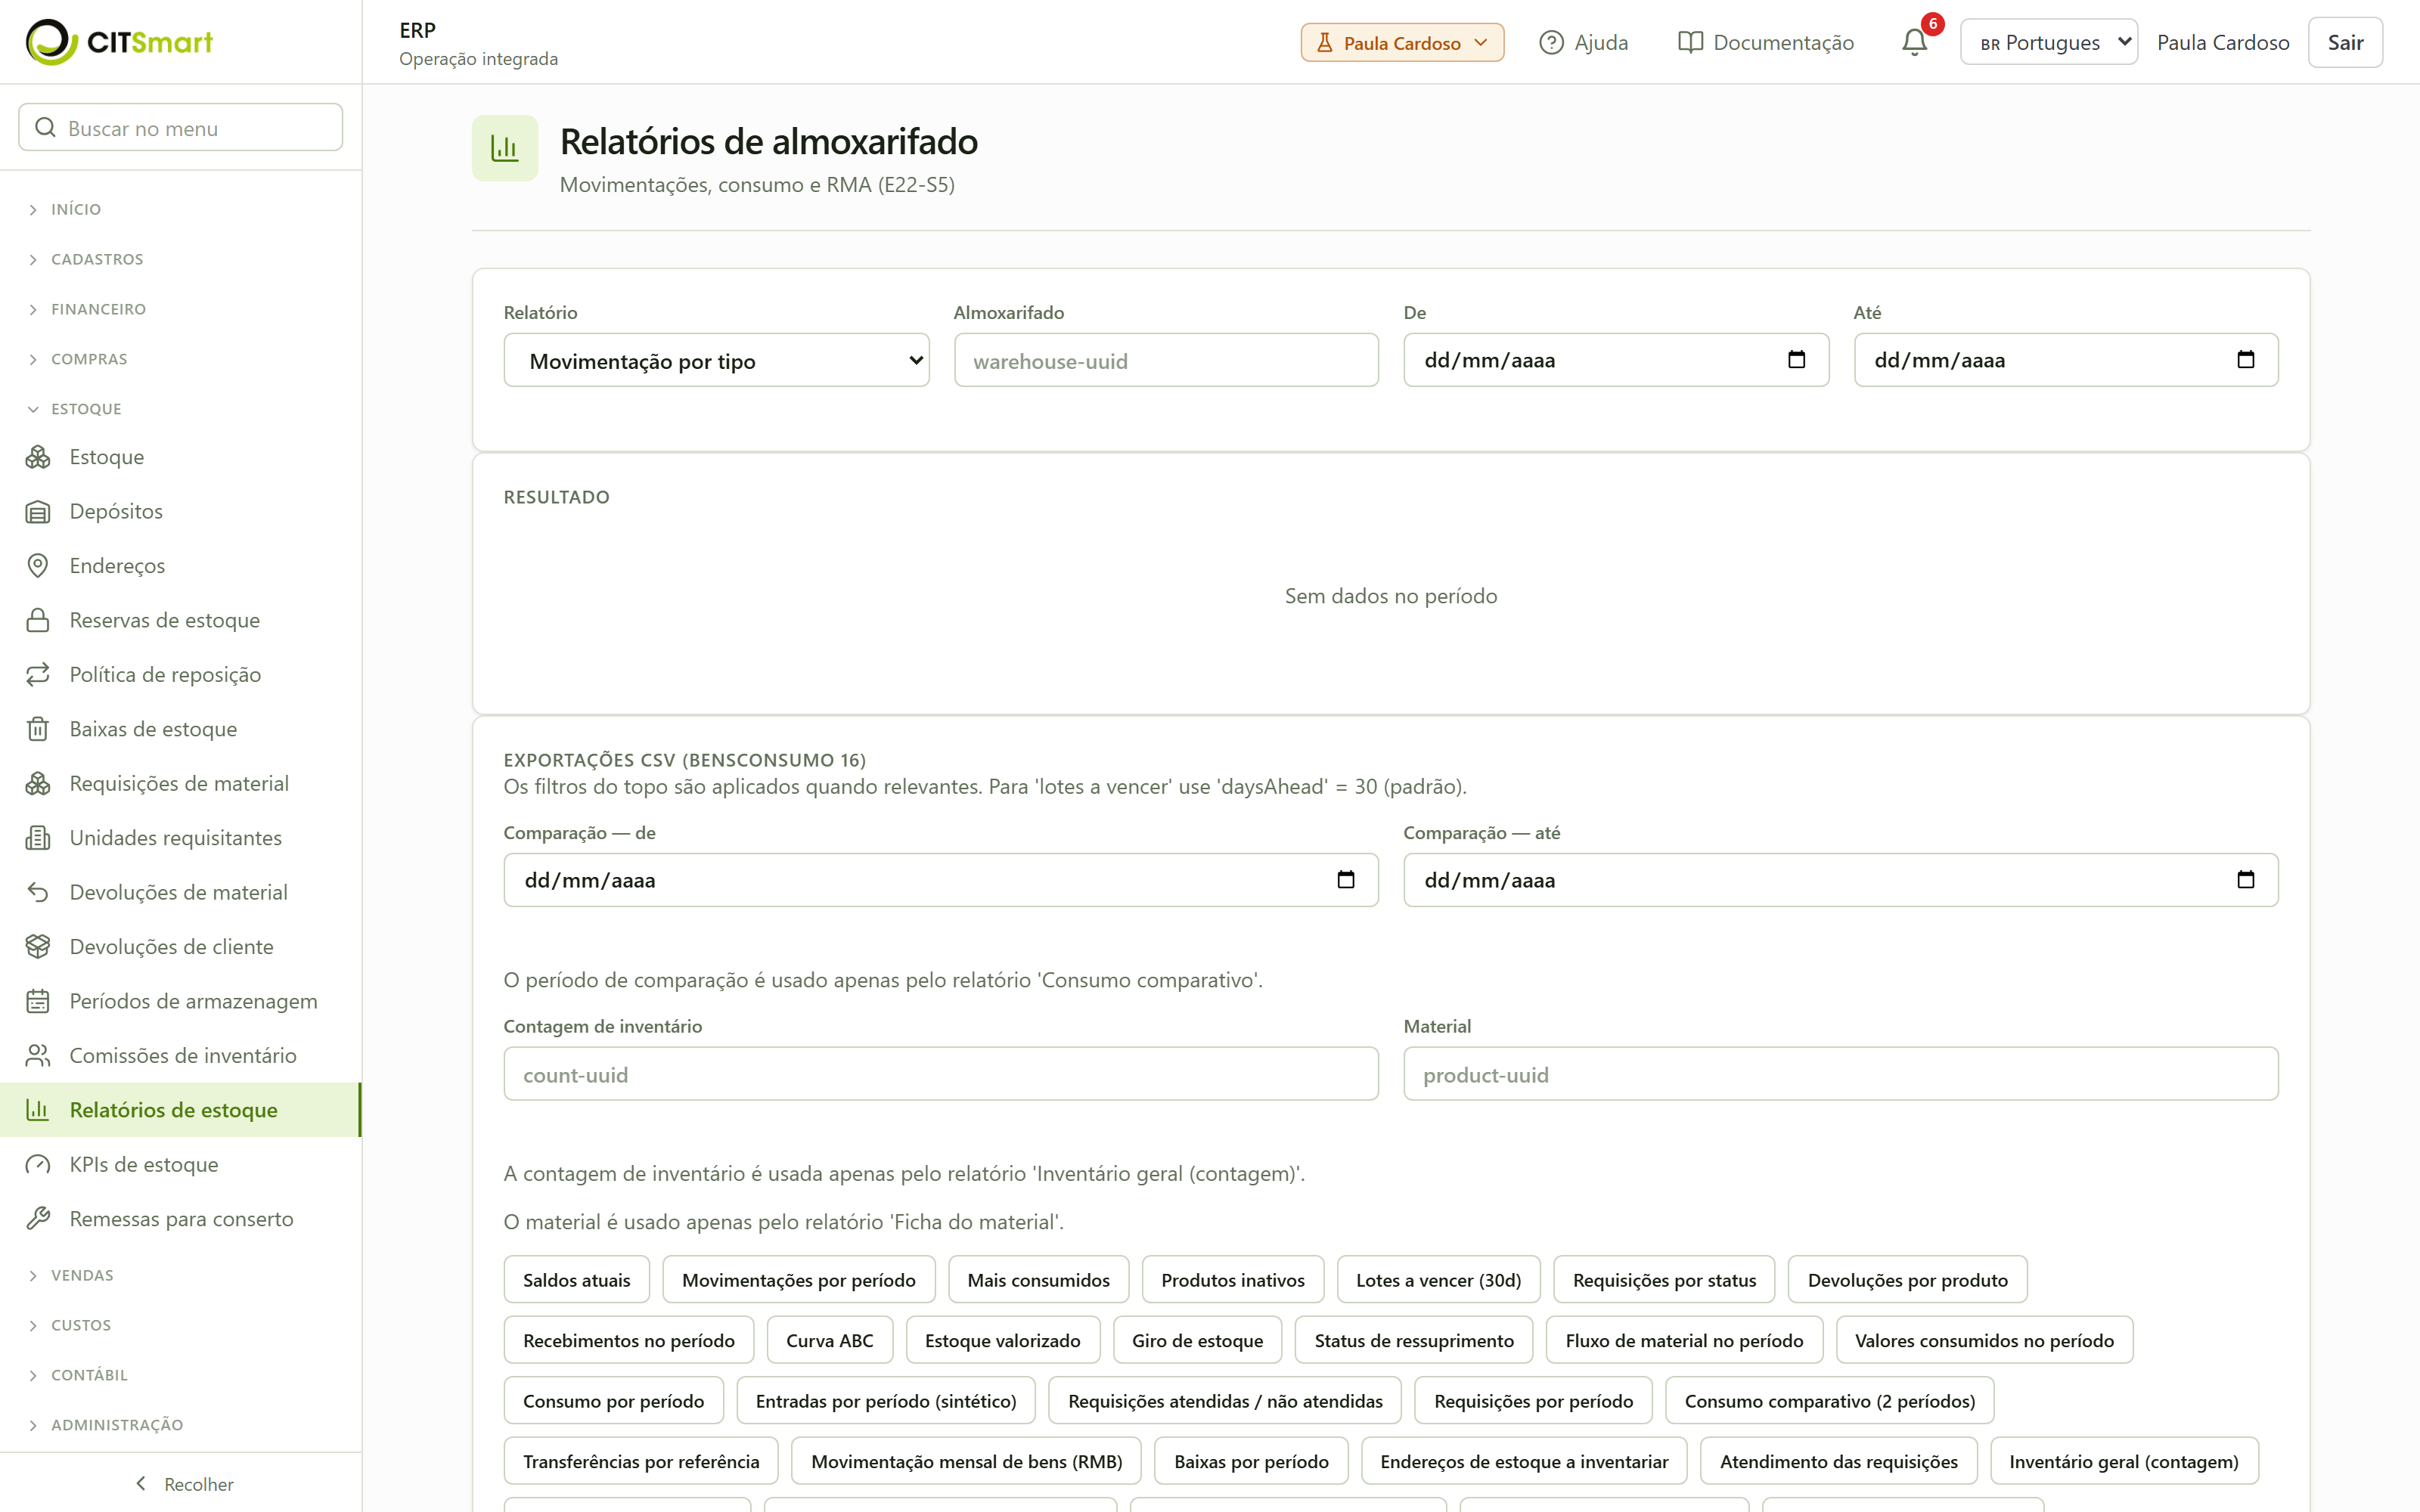
Task: Open Política de reposição
Action: tap(181, 675)
